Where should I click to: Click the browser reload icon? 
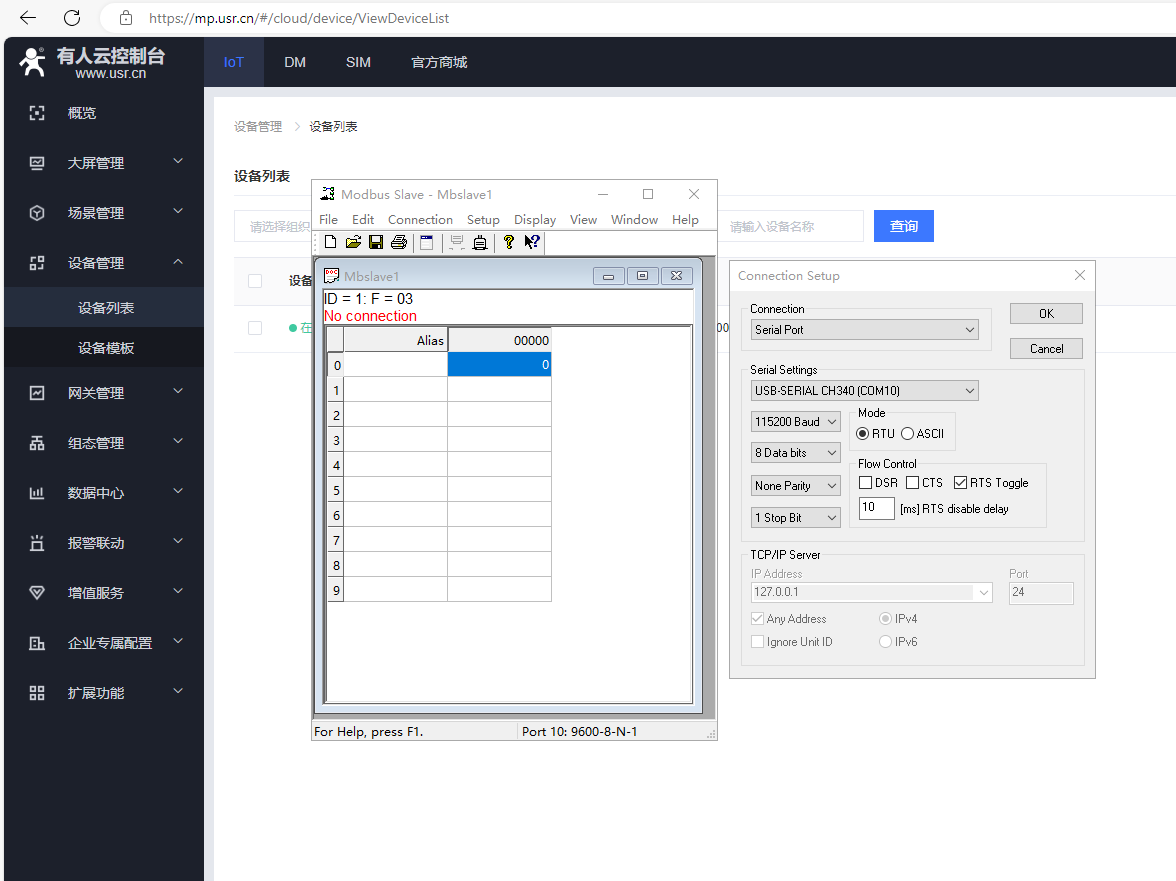point(72,18)
